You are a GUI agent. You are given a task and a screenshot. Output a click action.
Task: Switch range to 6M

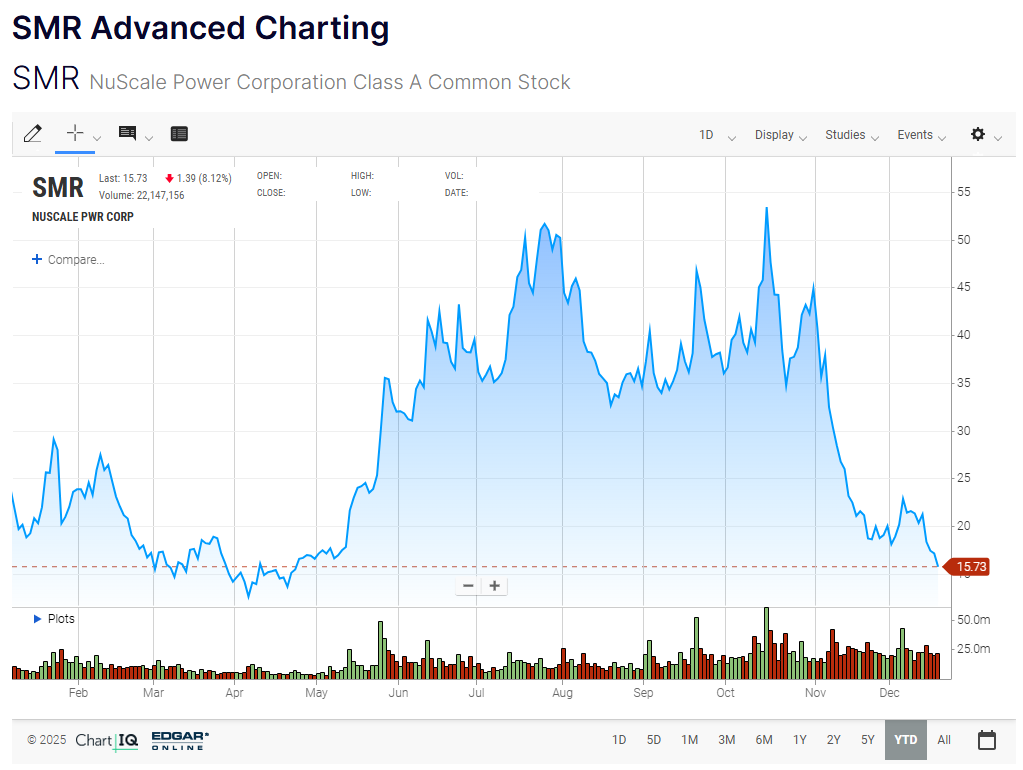point(764,740)
